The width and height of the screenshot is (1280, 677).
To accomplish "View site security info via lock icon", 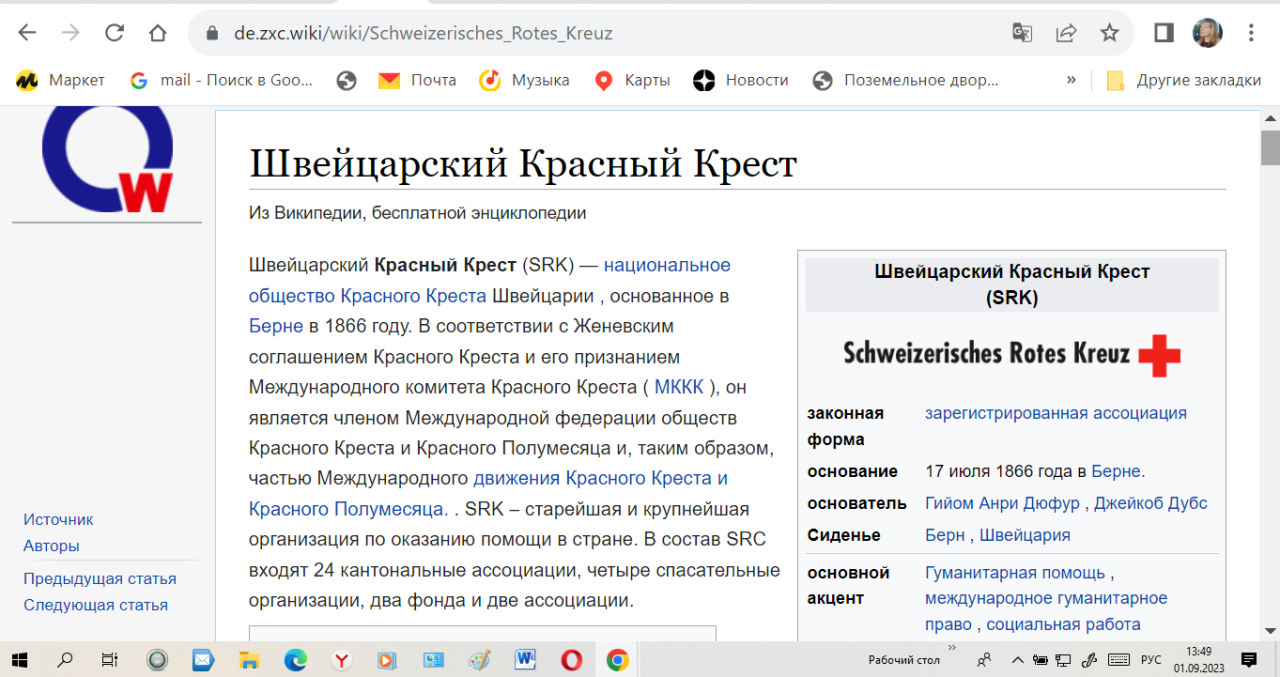I will 211,33.
